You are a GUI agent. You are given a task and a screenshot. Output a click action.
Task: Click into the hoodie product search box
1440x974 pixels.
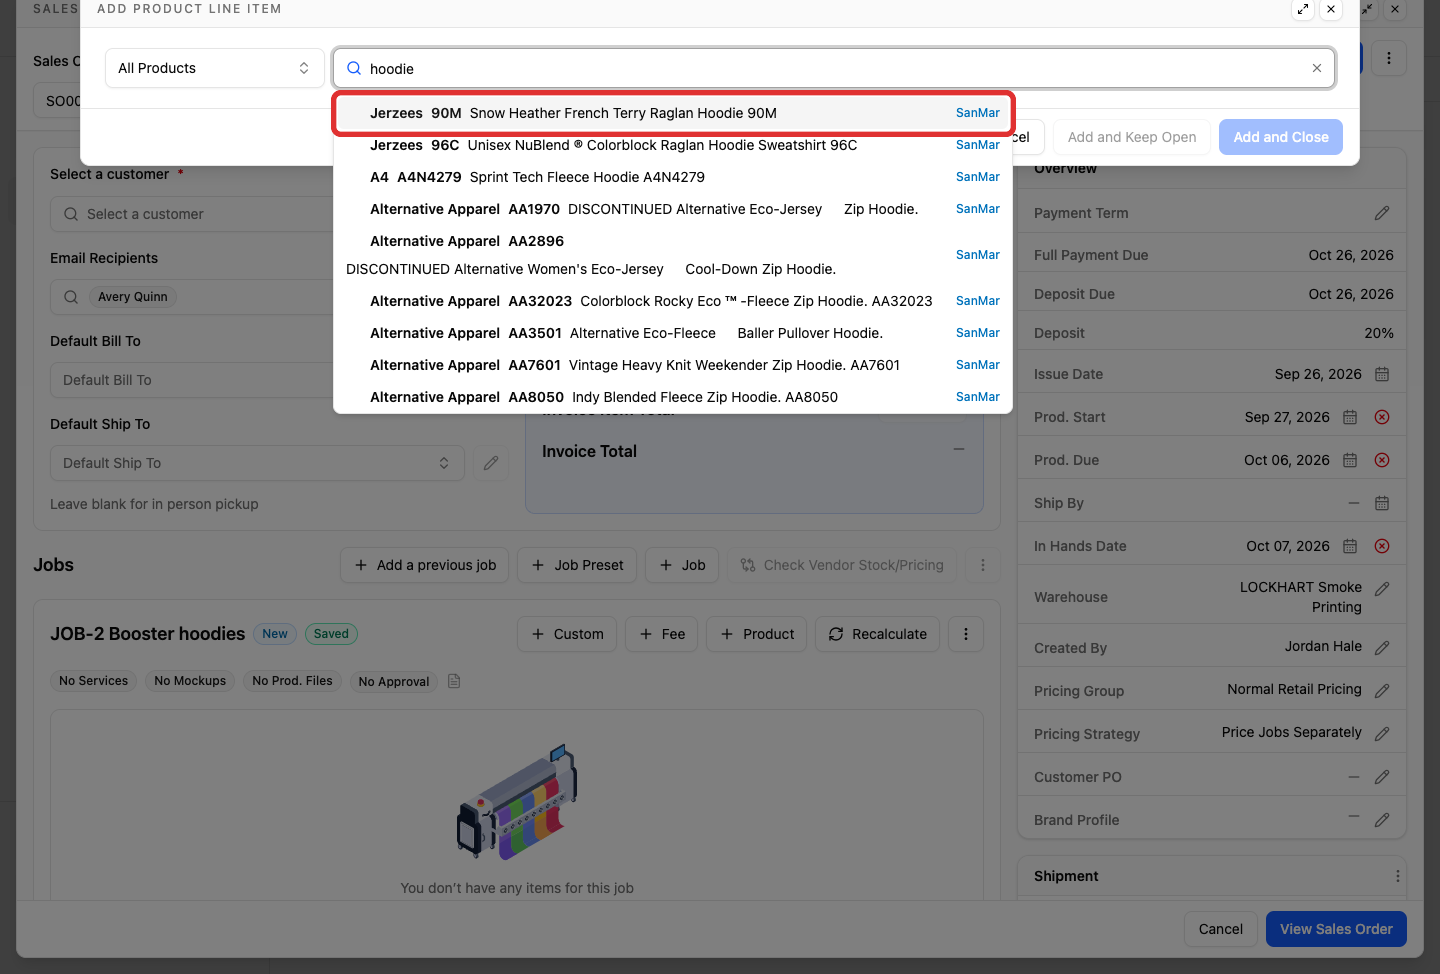[x=834, y=68]
